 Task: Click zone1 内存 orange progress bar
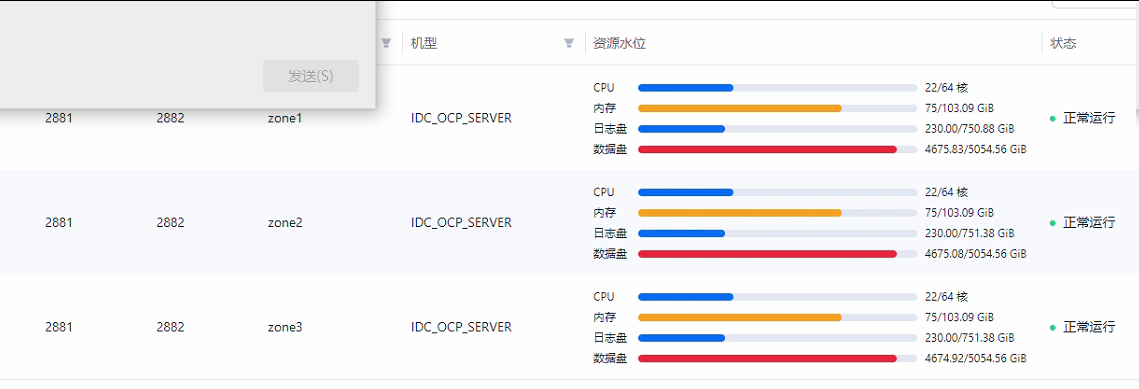click(777, 108)
